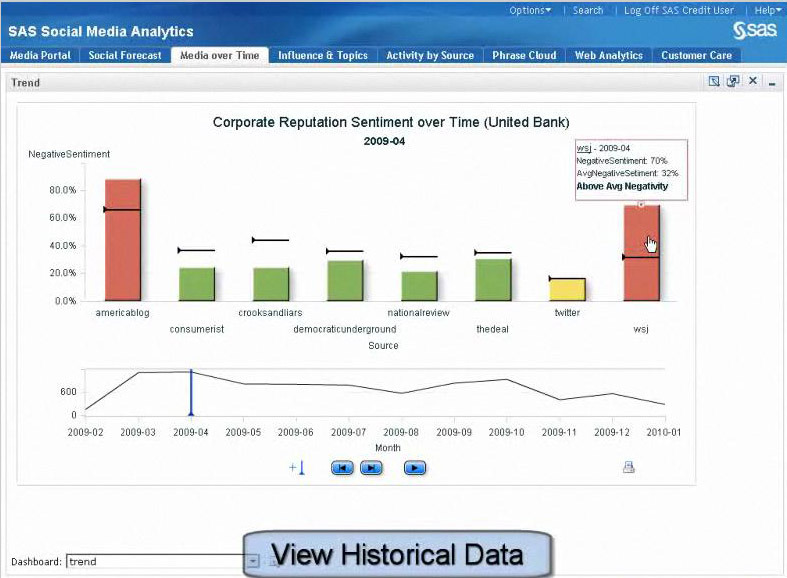Open the Customer Care tab
Viewport: 787px width, 578px height.
[696, 55]
